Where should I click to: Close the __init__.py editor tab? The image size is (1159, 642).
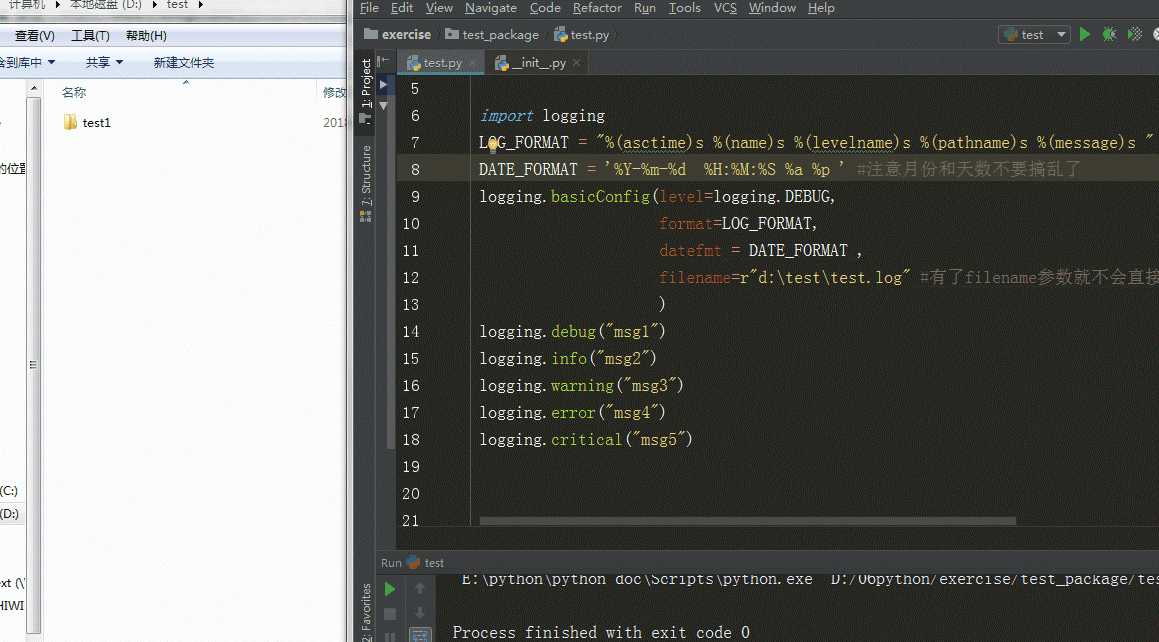[577, 63]
